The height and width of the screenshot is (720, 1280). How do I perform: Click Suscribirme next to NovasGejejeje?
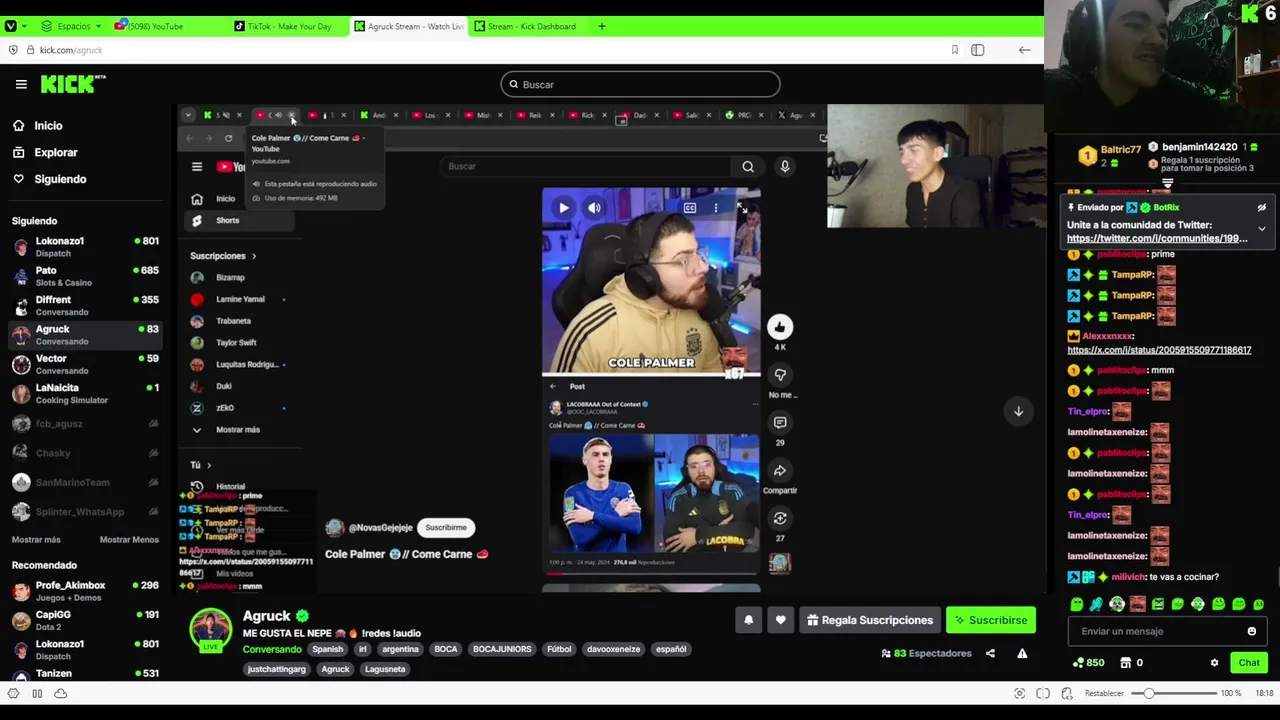tap(446, 528)
